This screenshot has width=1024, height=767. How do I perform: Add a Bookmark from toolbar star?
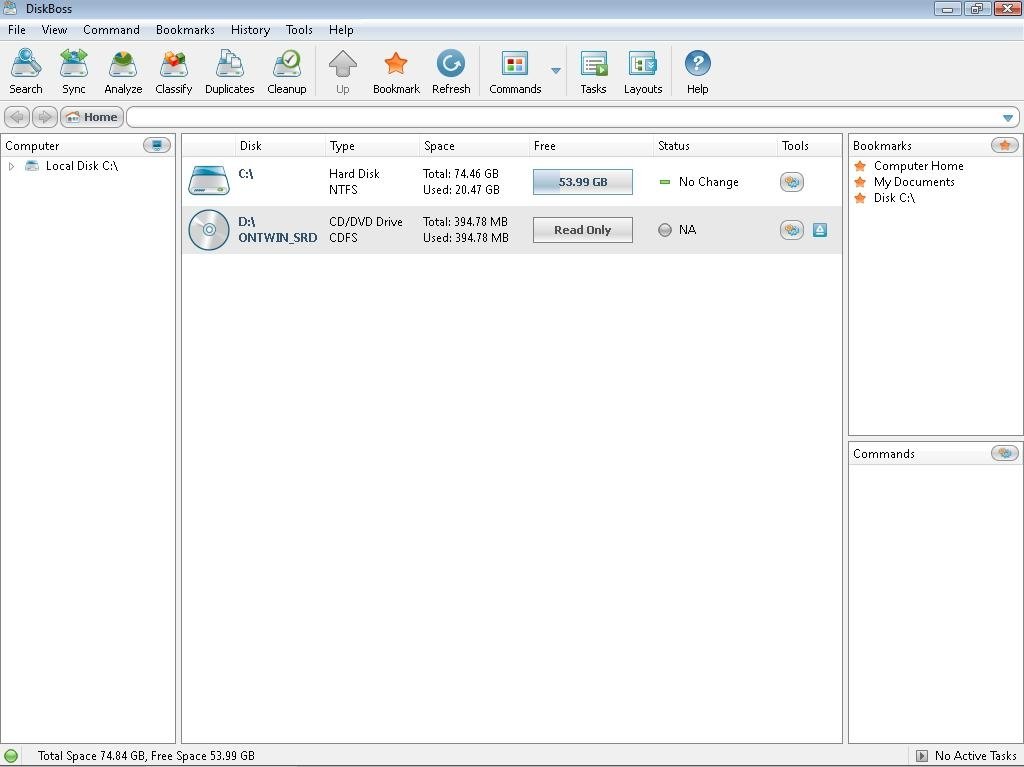coord(396,72)
